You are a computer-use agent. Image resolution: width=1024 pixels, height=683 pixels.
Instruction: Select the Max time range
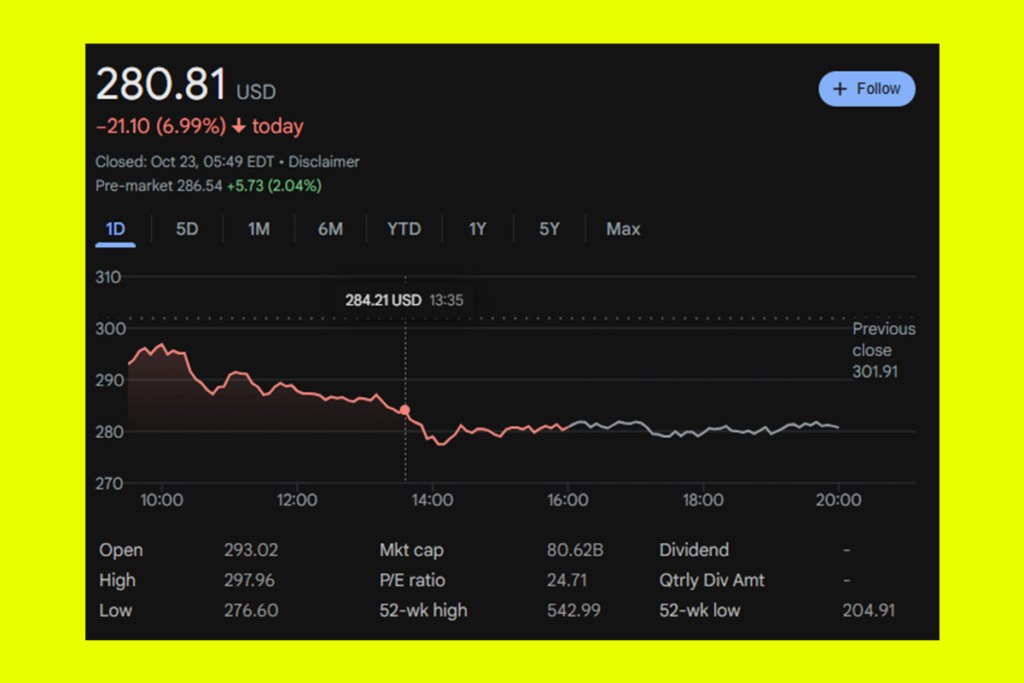[622, 229]
